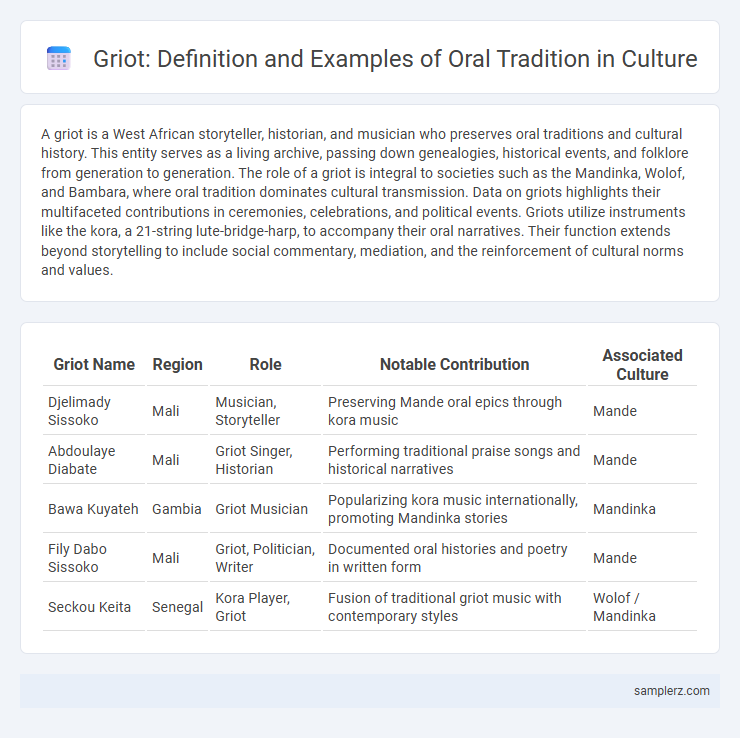
Task: Click Mande culture in Abdoulaye Diabate row
Action: click(642, 460)
